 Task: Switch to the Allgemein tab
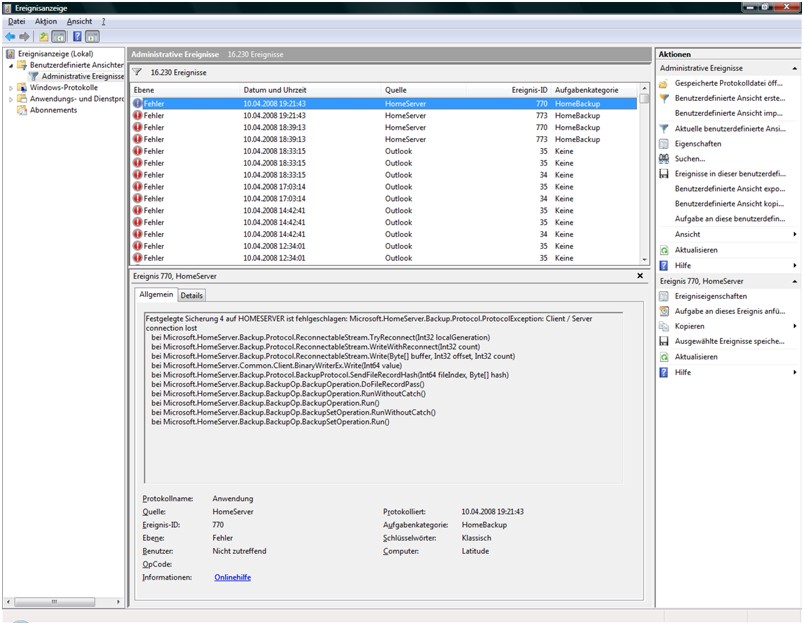coord(156,294)
